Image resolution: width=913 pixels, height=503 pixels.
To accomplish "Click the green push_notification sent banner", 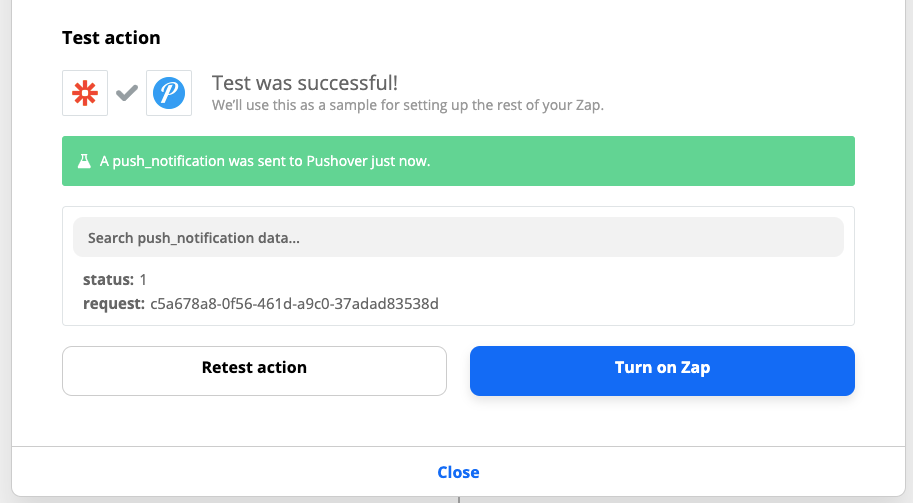I will (x=600, y=161).
